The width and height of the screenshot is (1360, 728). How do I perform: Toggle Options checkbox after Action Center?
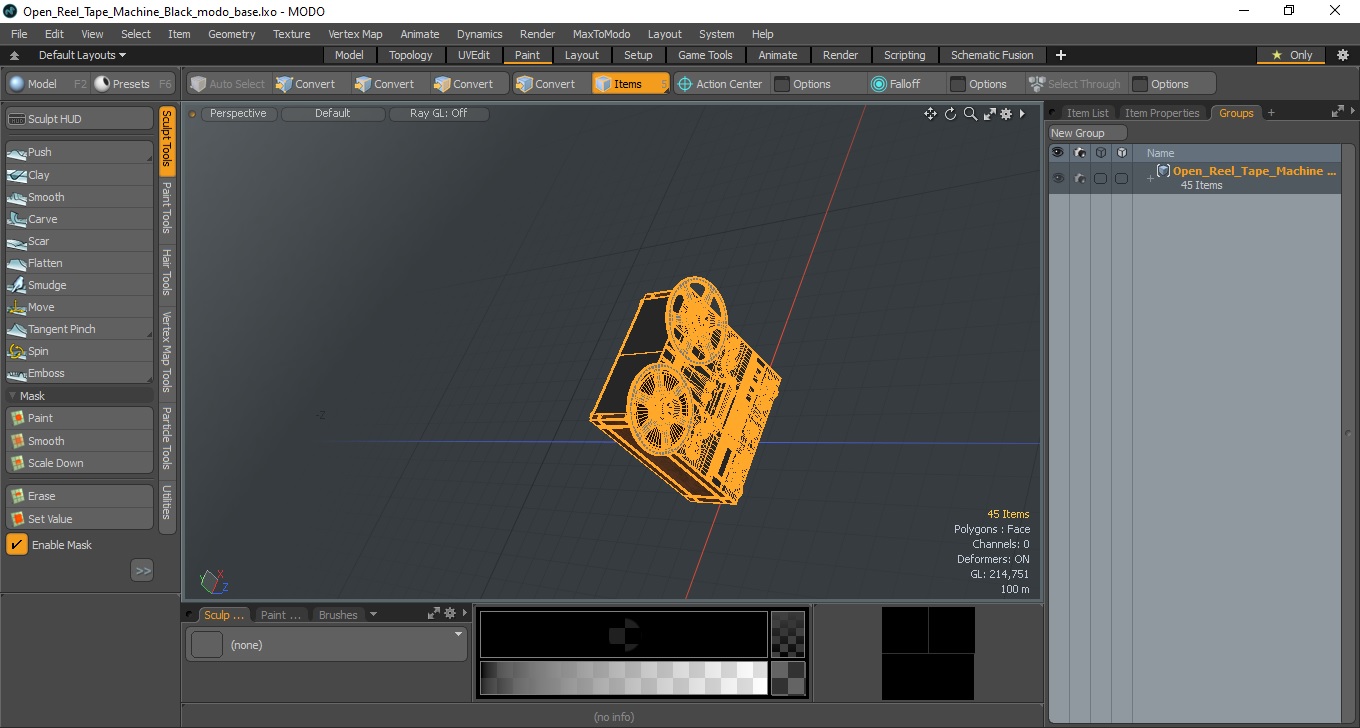coord(782,84)
